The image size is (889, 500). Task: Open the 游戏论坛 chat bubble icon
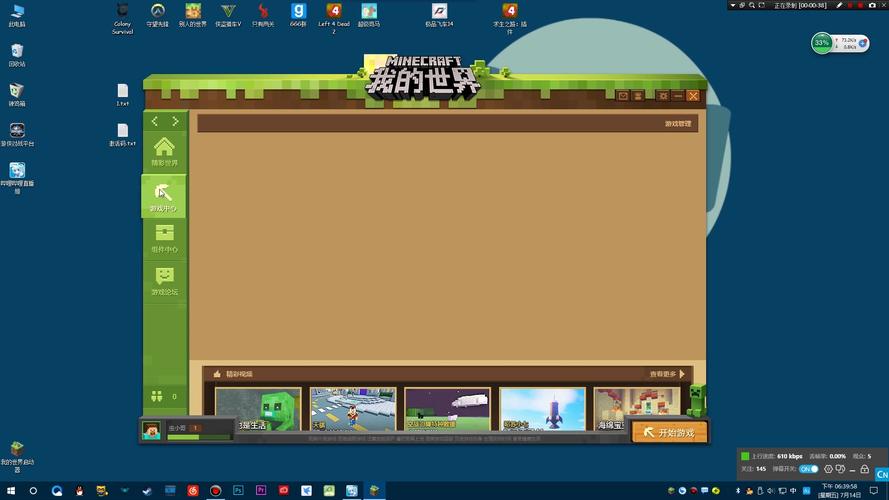164,280
